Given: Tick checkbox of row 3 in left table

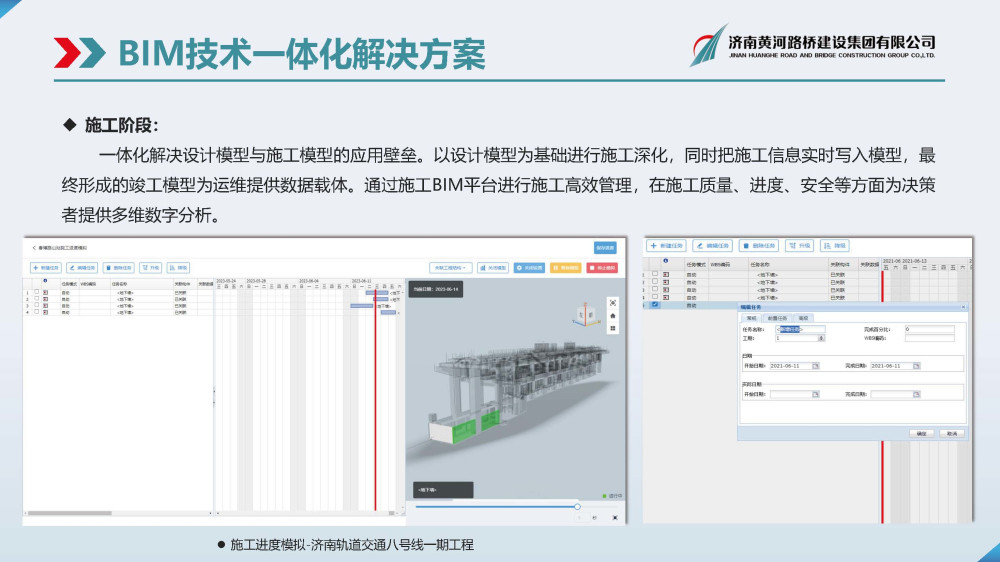Looking at the screenshot, I should 36,305.
